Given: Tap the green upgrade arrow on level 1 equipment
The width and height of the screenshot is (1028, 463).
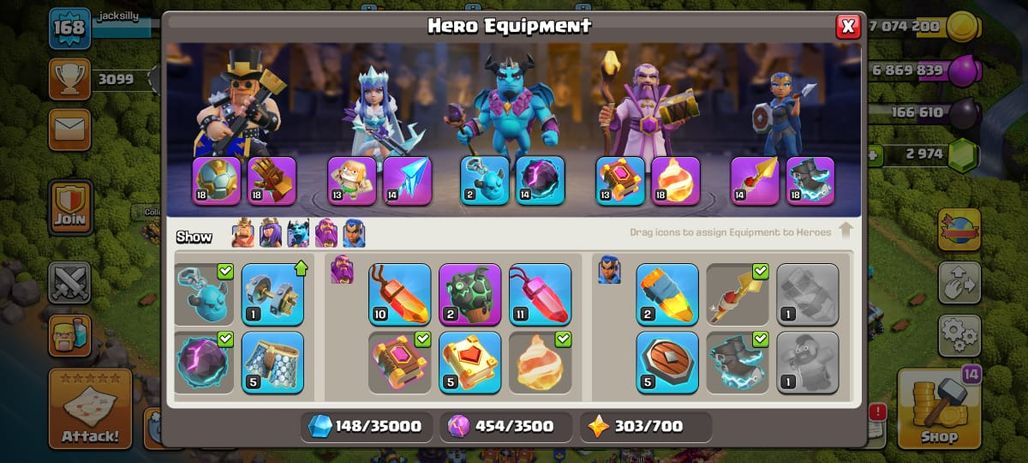Looking at the screenshot, I should pyautogui.click(x=301, y=268).
